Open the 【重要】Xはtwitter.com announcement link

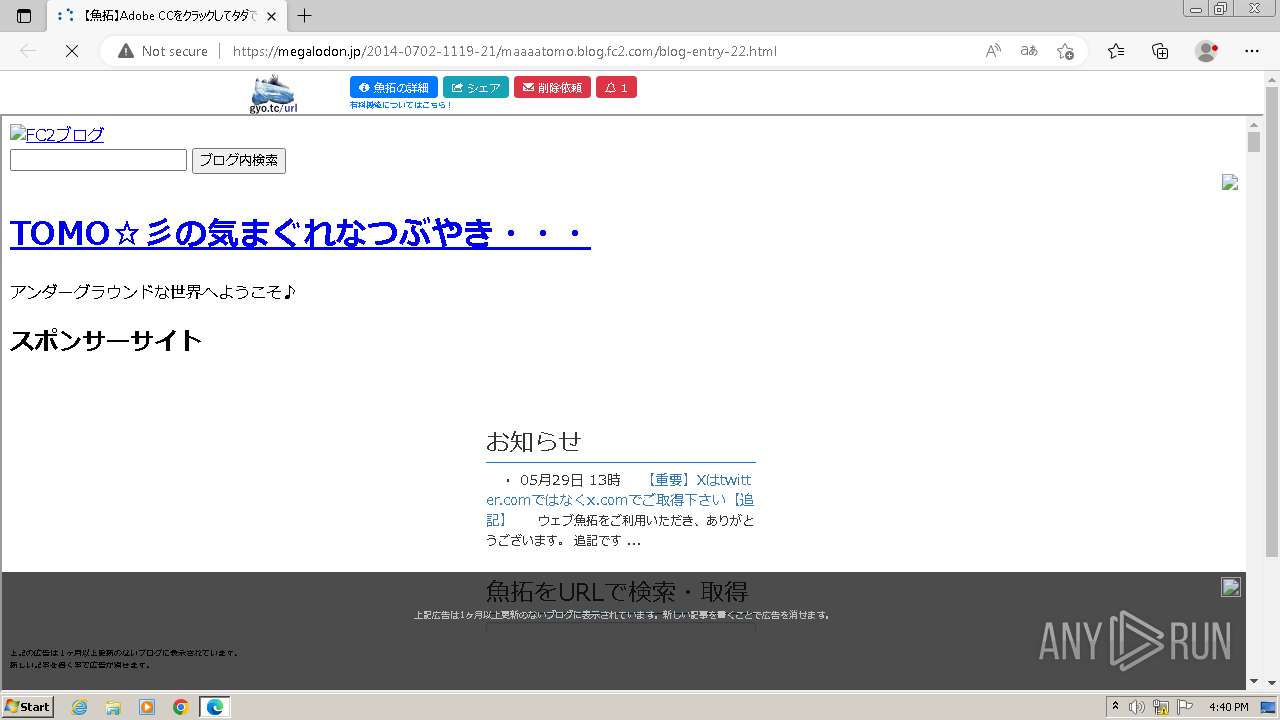pyautogui.click(x=620, y=499)
